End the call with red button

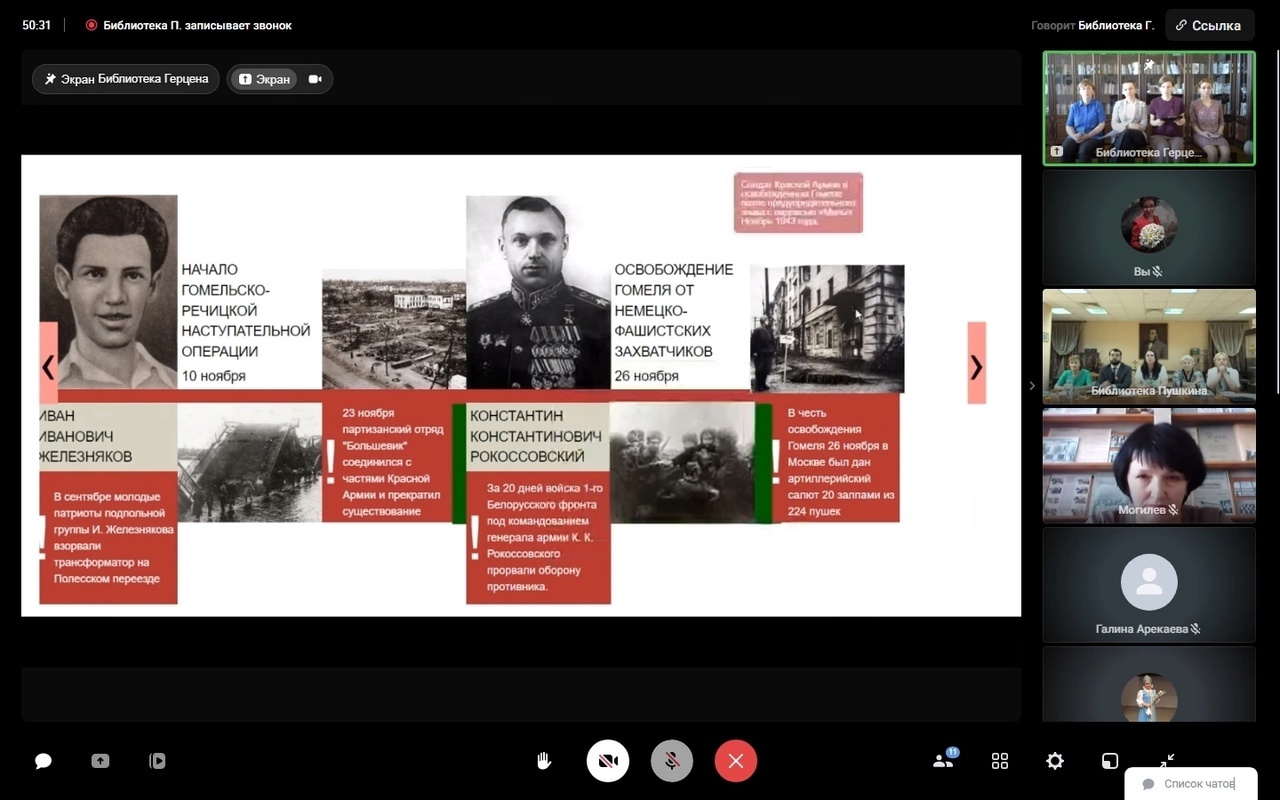736,761
